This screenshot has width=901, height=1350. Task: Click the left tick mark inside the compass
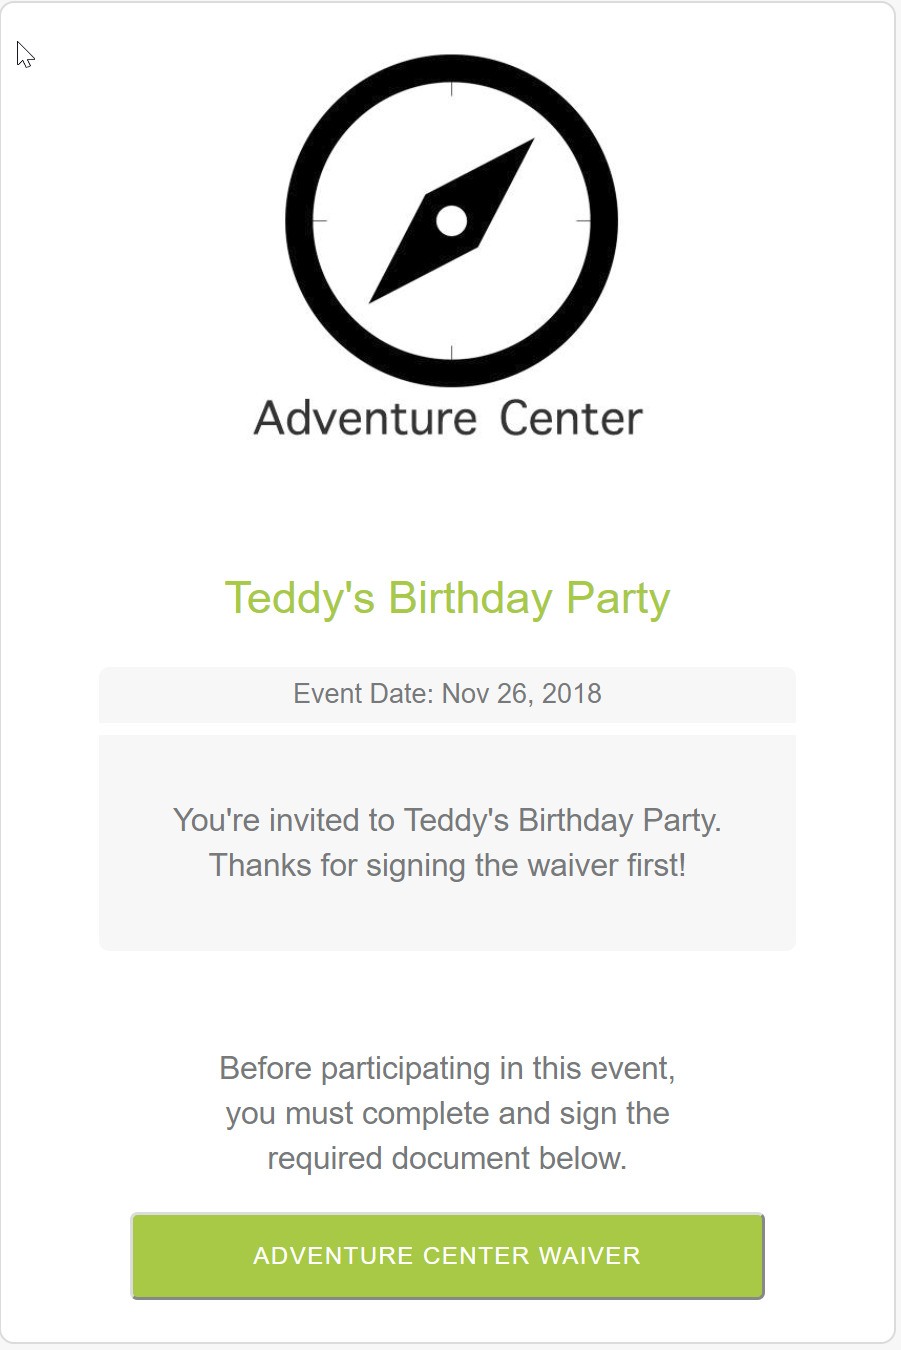[x=320, y=220]
